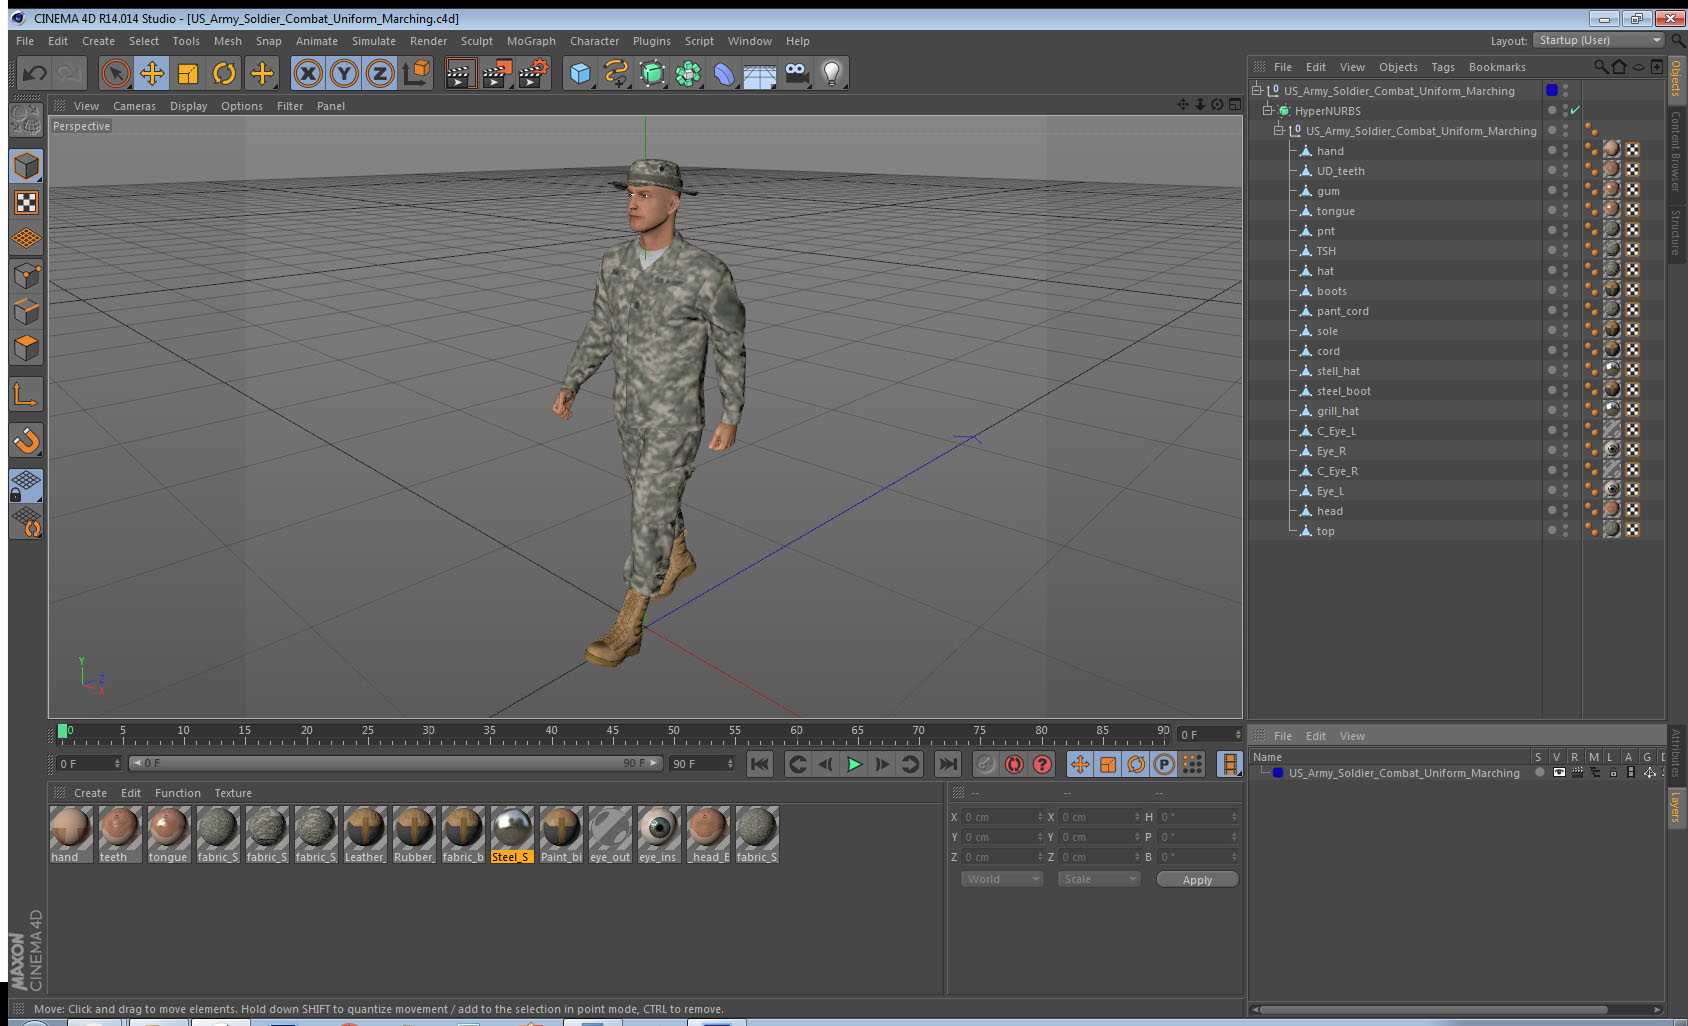Click Apply coordinates button
This screenshot has width=1688, height=1026.
point(1197,879)
